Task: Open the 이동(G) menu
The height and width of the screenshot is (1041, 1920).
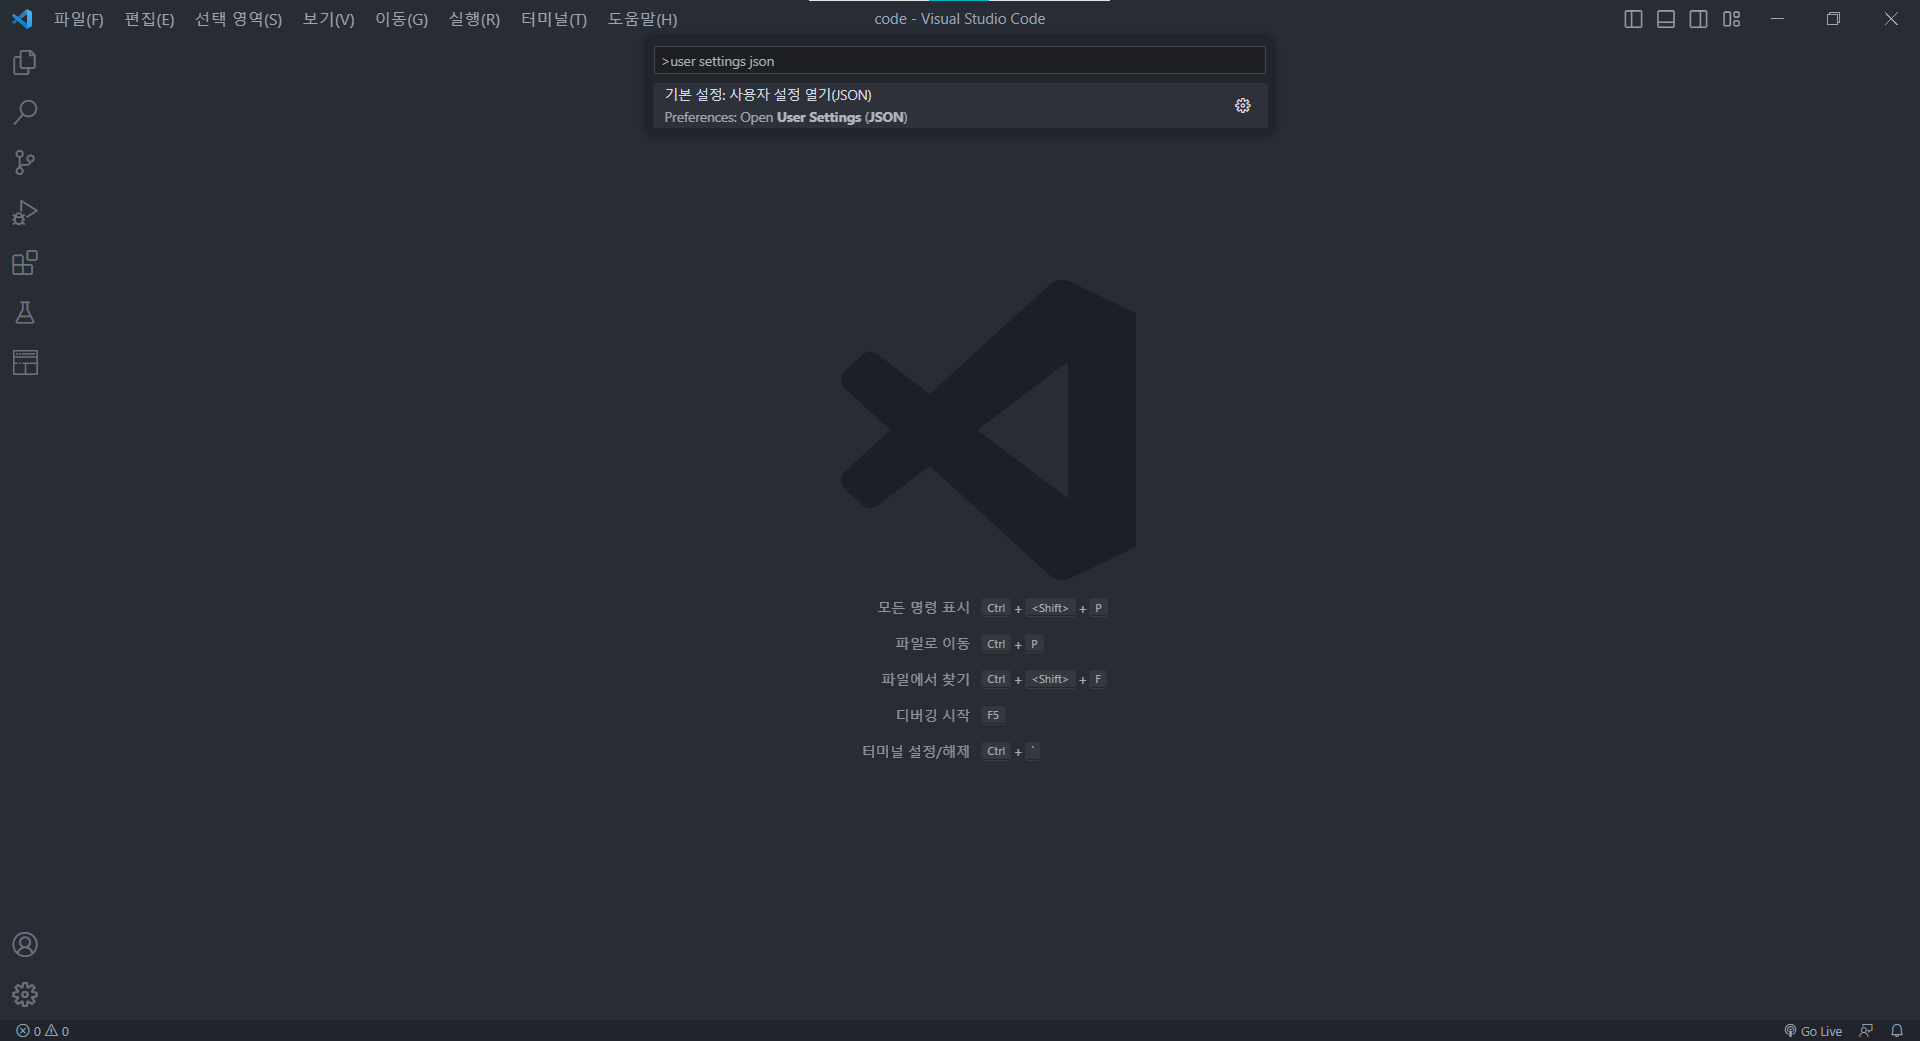Action: click(x=401, y=19)
